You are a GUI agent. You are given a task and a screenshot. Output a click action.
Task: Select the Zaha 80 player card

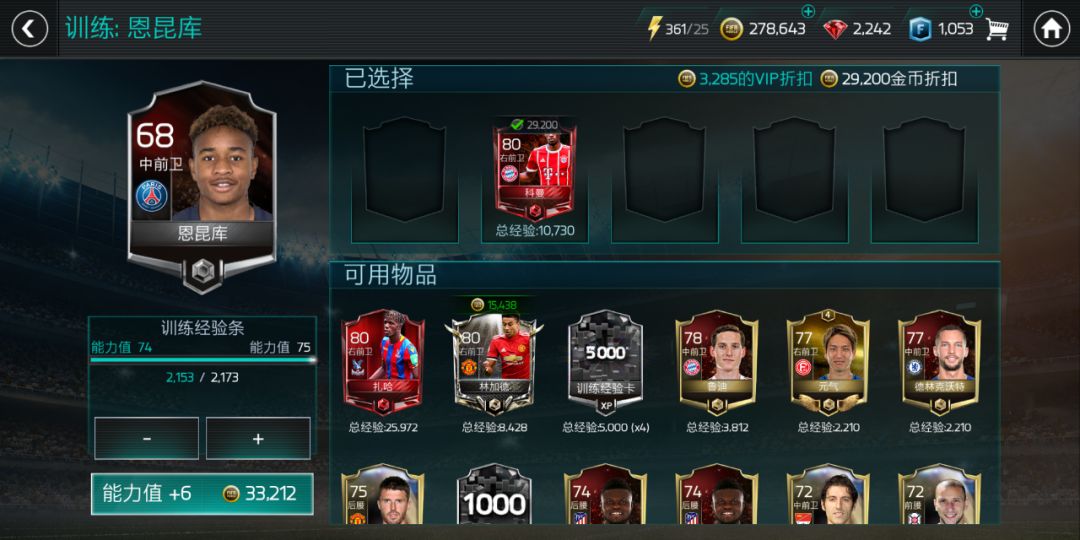click(383, 362)
